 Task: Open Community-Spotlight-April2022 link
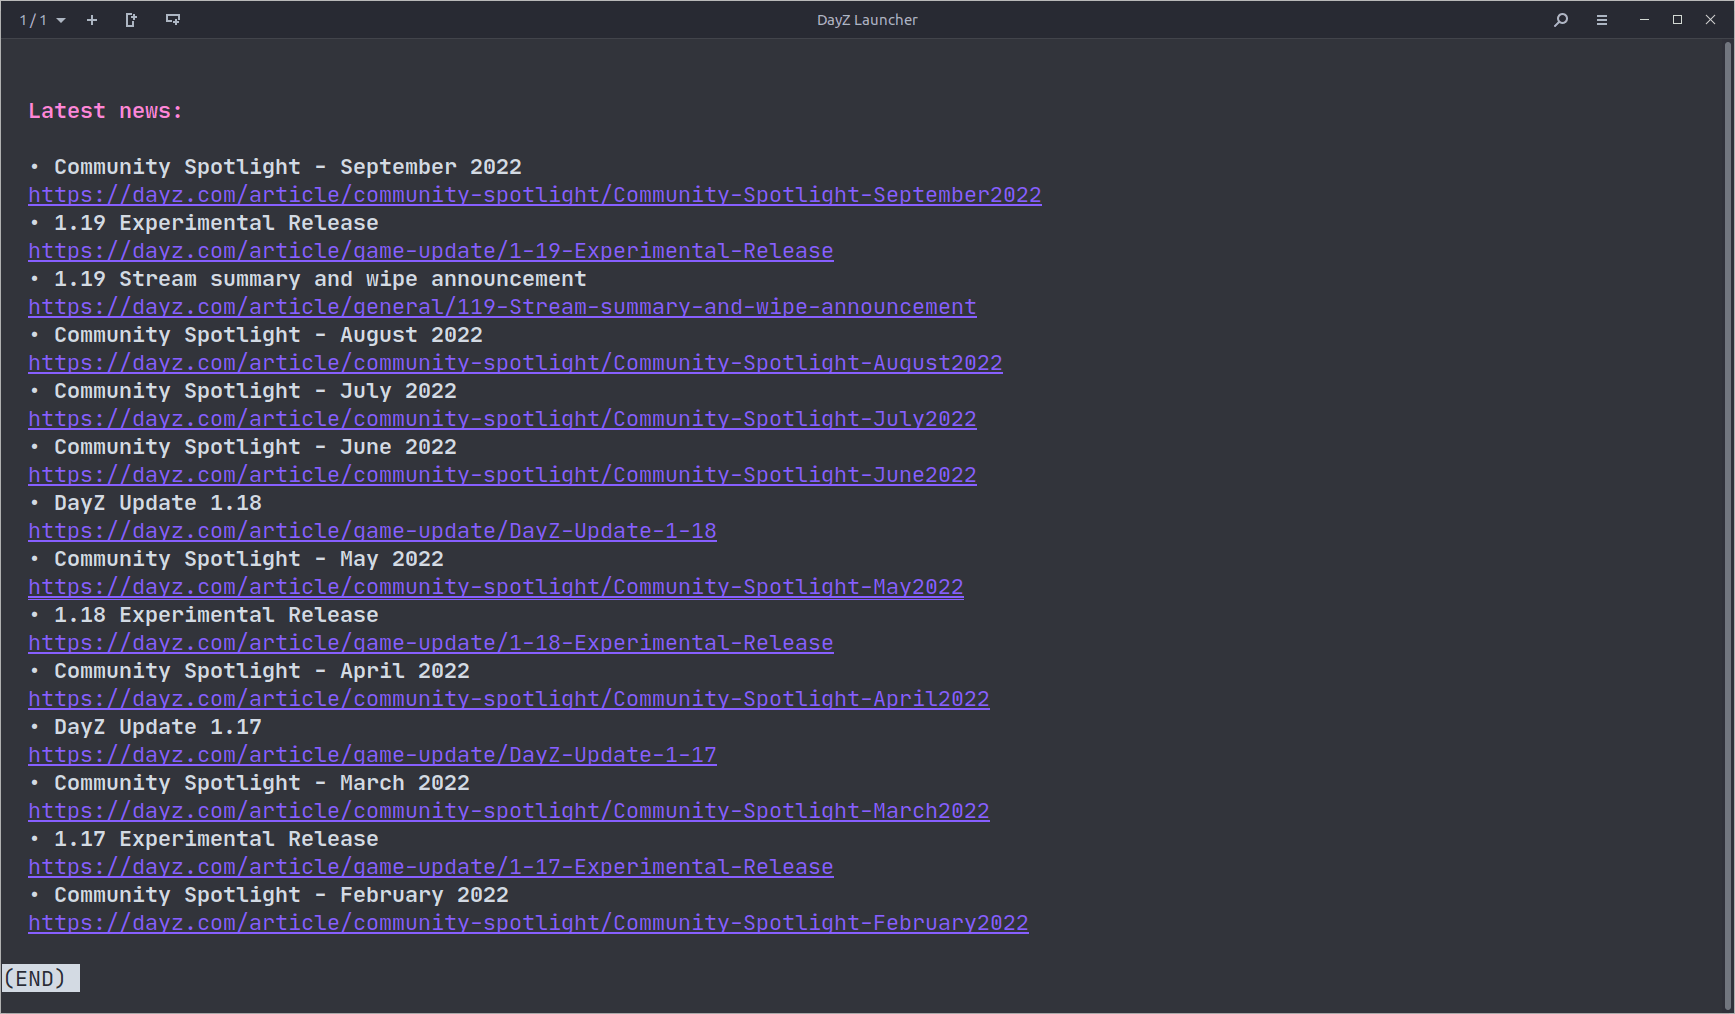[x=509, y=699]
